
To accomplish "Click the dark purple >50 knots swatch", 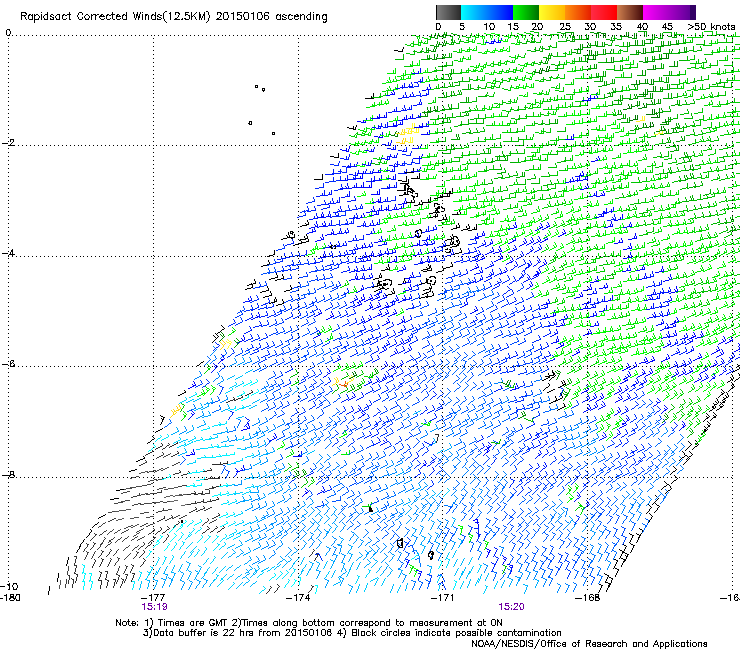I will [x=693, y=12].
